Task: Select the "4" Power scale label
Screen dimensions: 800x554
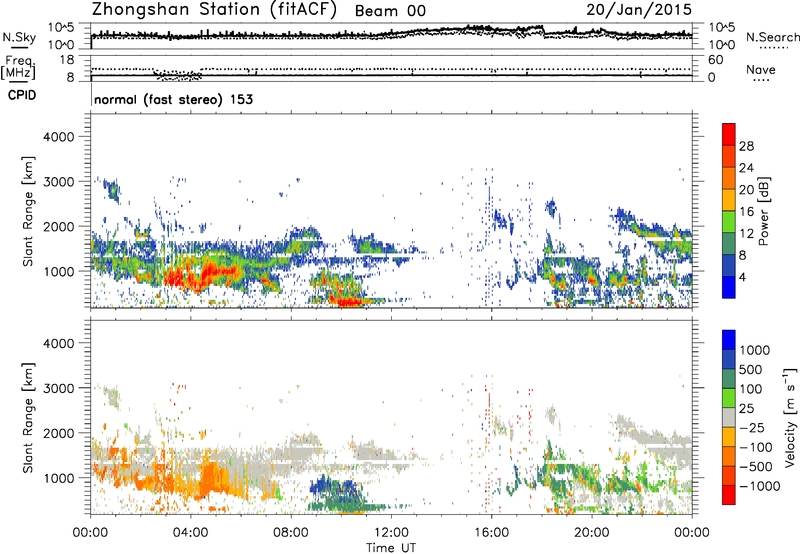Action: (743, 277)
